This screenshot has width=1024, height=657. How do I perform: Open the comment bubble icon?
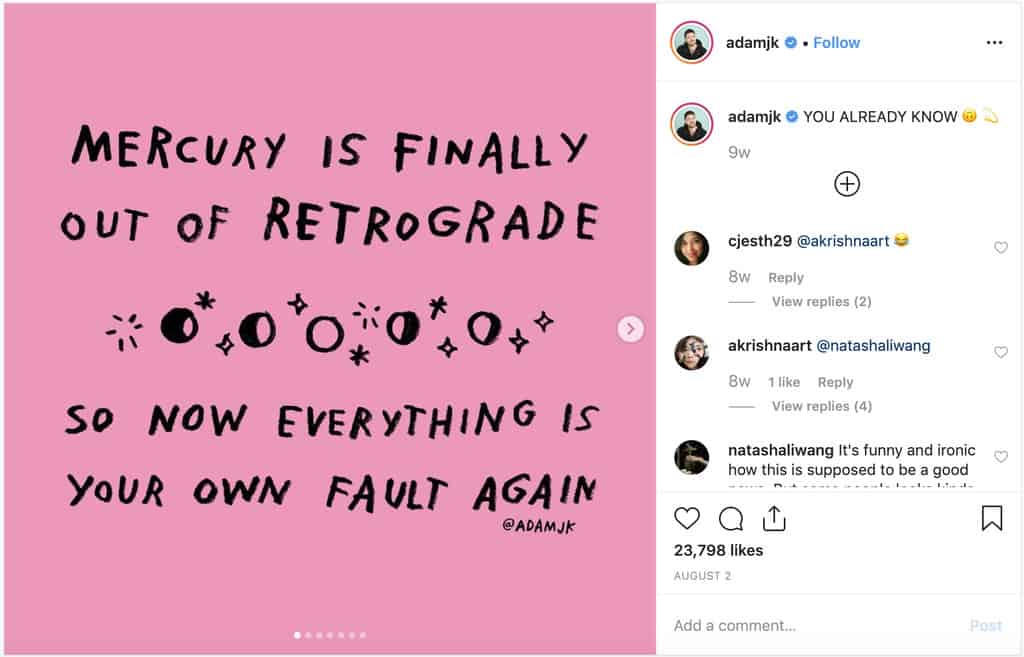click(729, 518)
